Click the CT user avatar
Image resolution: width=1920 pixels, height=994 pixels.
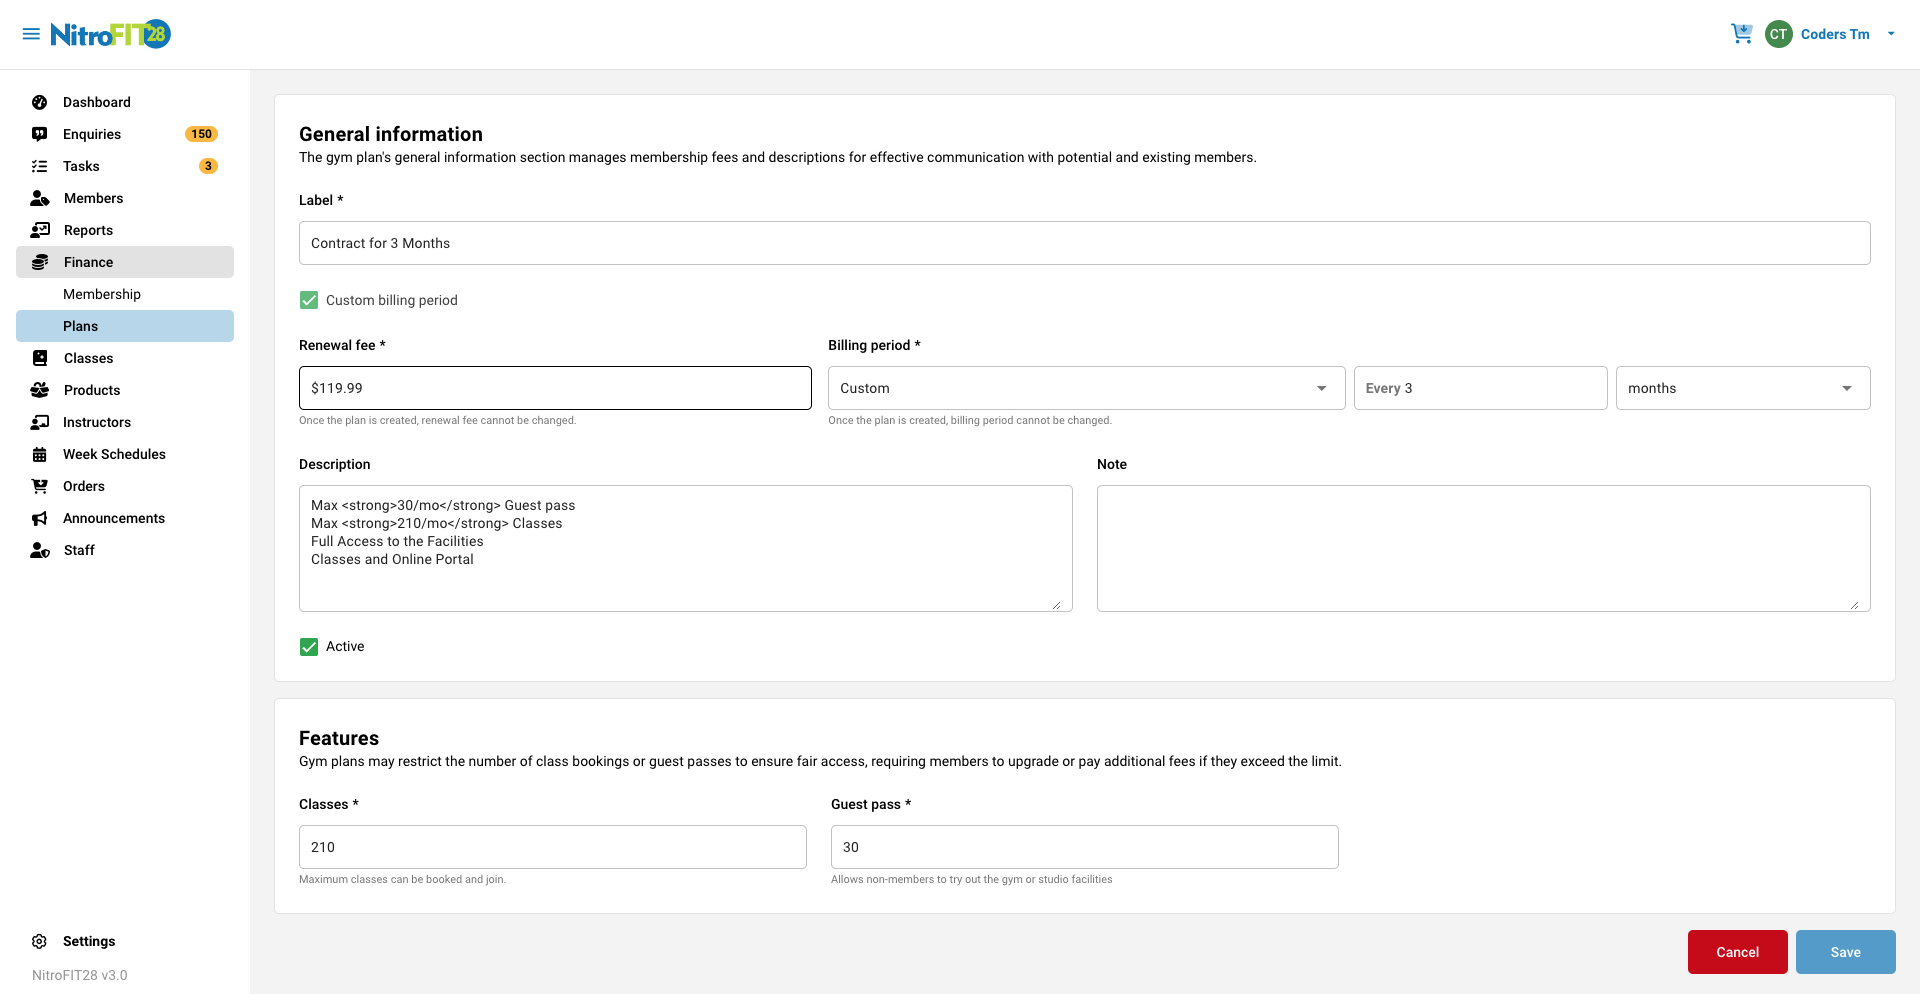pos(1778,34)
